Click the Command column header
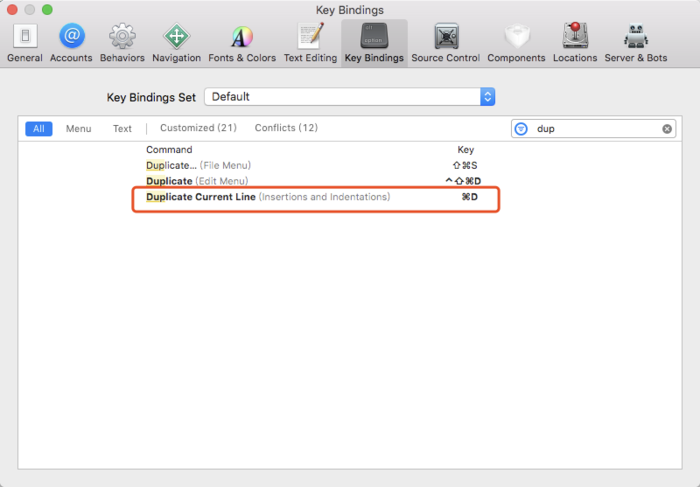Image resolution: width=700 pixels, height=487 pixels. [x=169, y=150]
